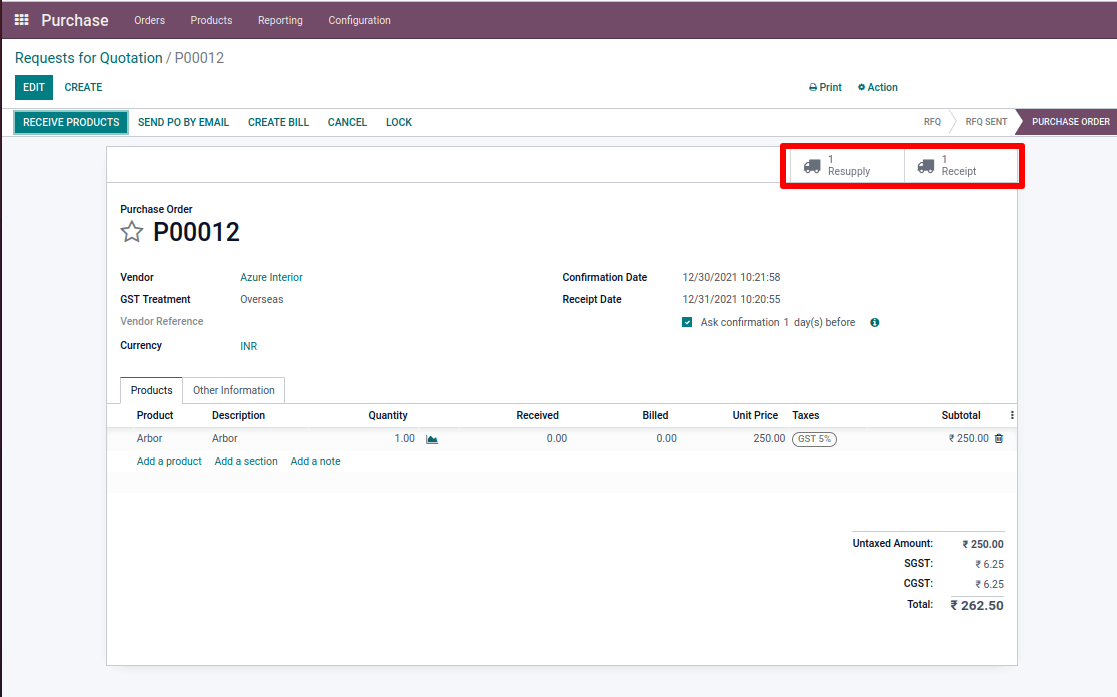Click RECEIVE PRODUCTS button
The width and height of the screenshot is (1117, 697).
point(71,122)
